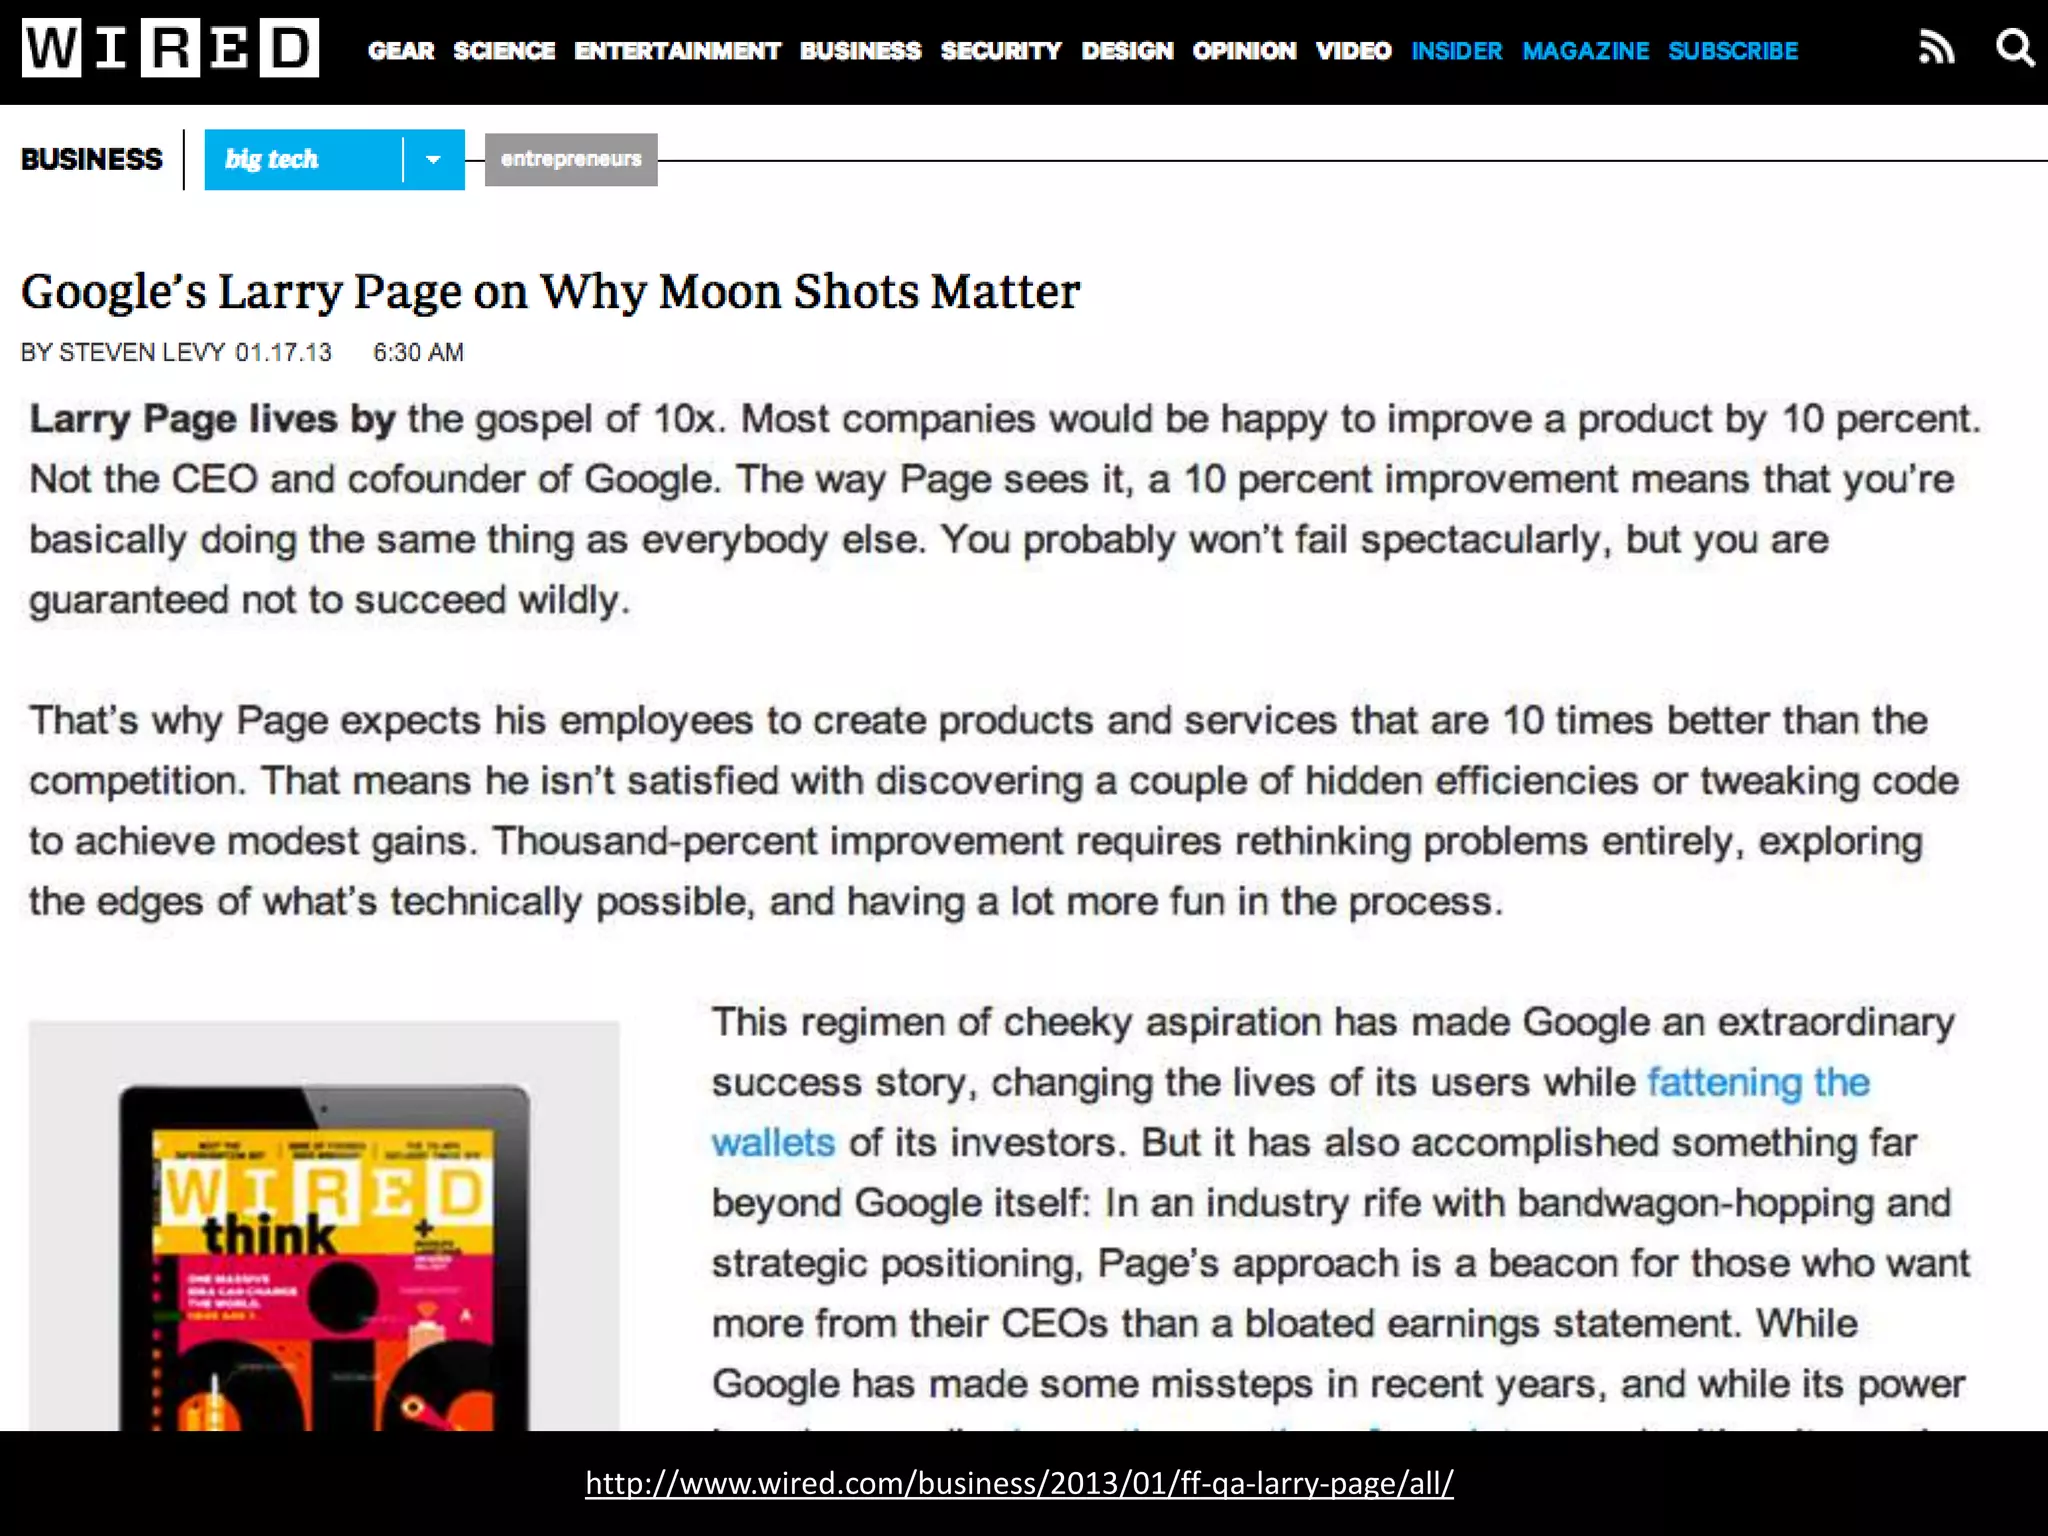Click 'Larry Page lives by' bold text
Screen dimensions: 2048x1536
(212, 419)
